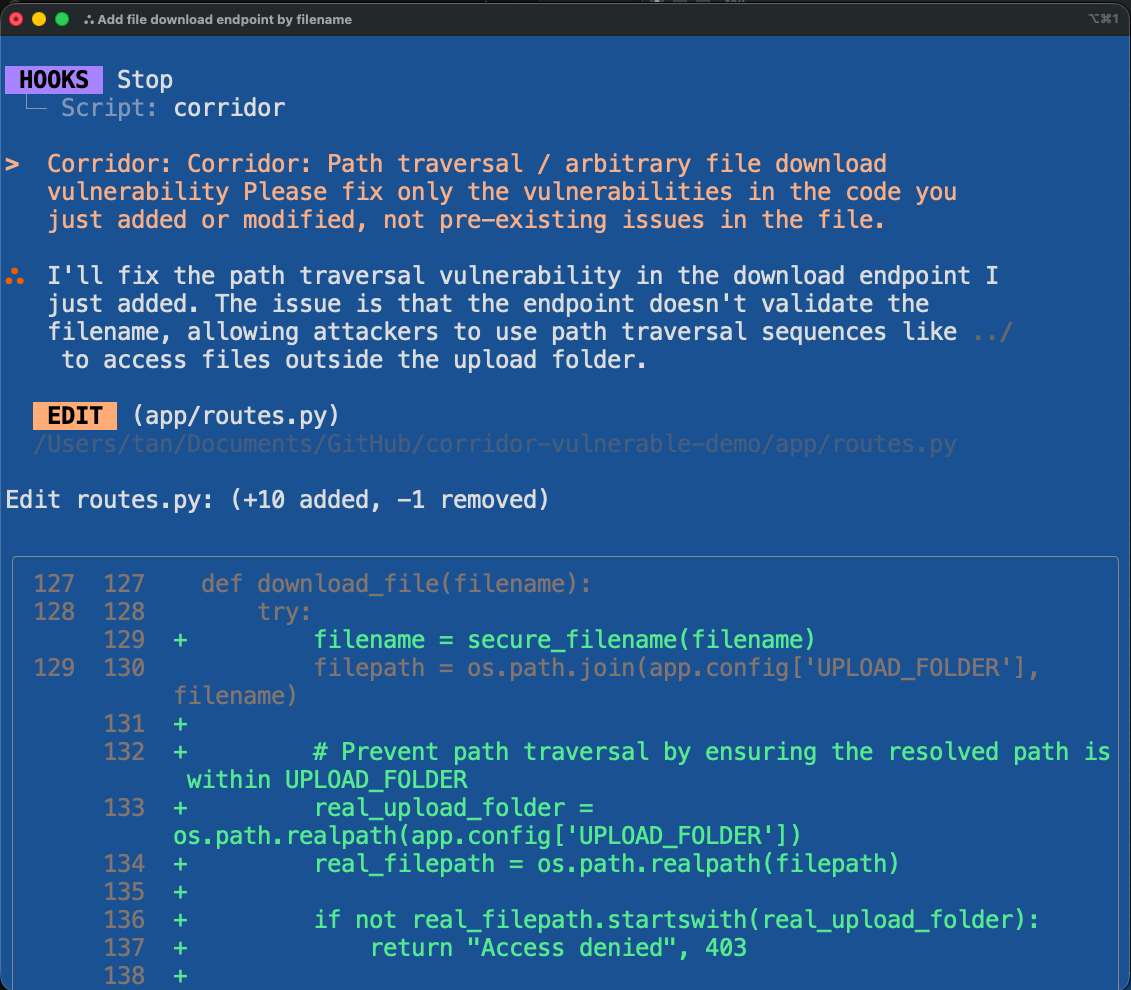This screenshot has width=1131, height=990.
Task: Click the 'if not real_filepath.startswith' line
Action: (677, 920)
